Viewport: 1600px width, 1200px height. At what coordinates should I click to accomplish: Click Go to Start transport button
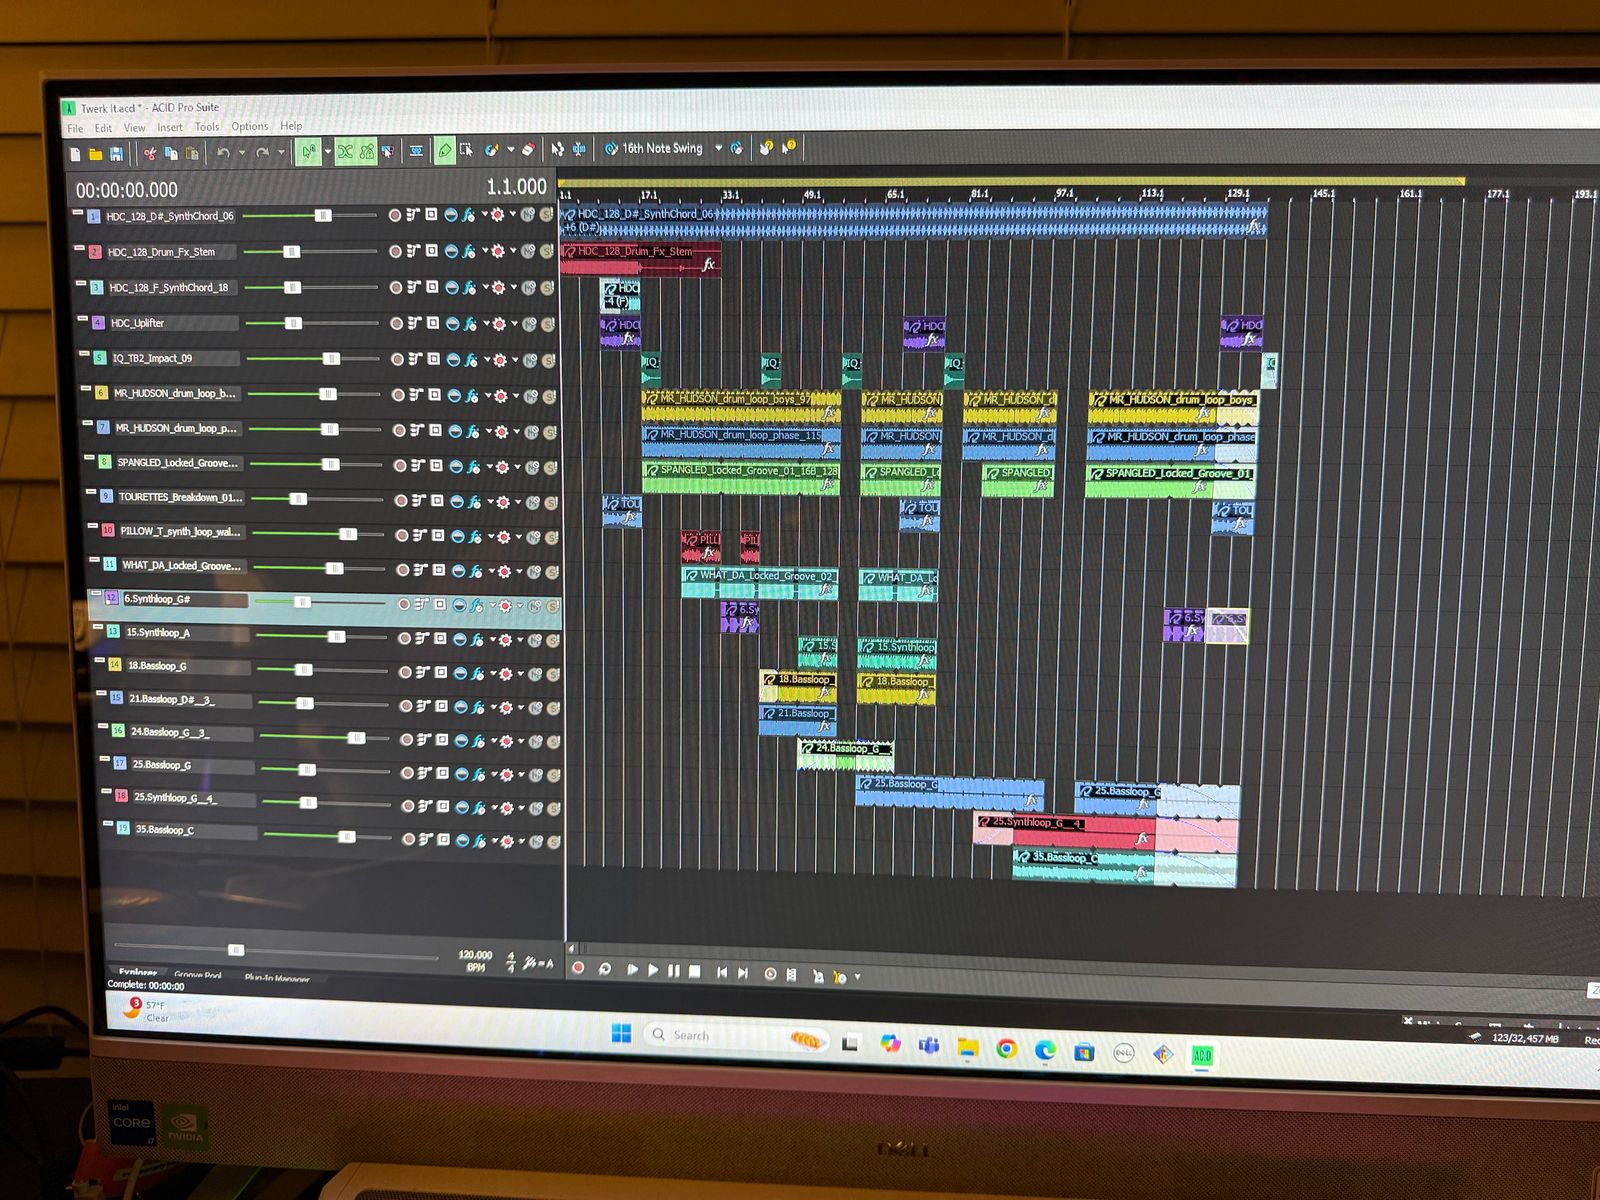pos(721,972)
